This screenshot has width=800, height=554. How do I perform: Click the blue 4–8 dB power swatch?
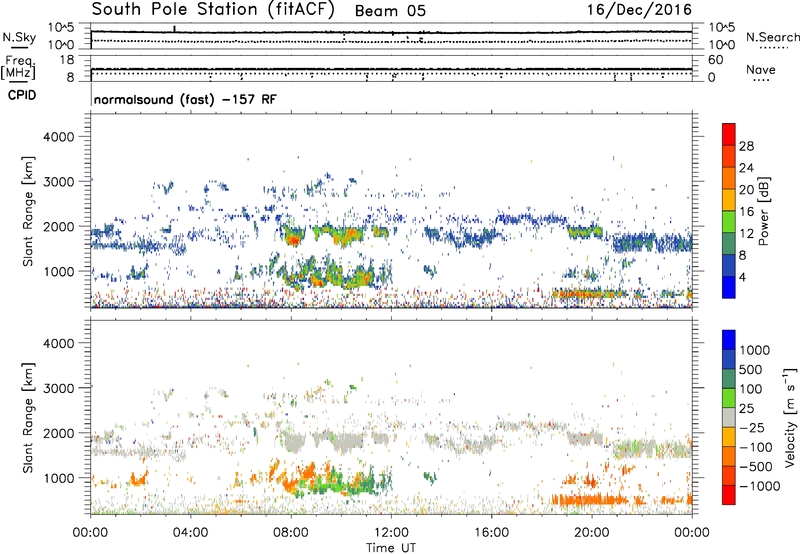[x=729, y=266]
